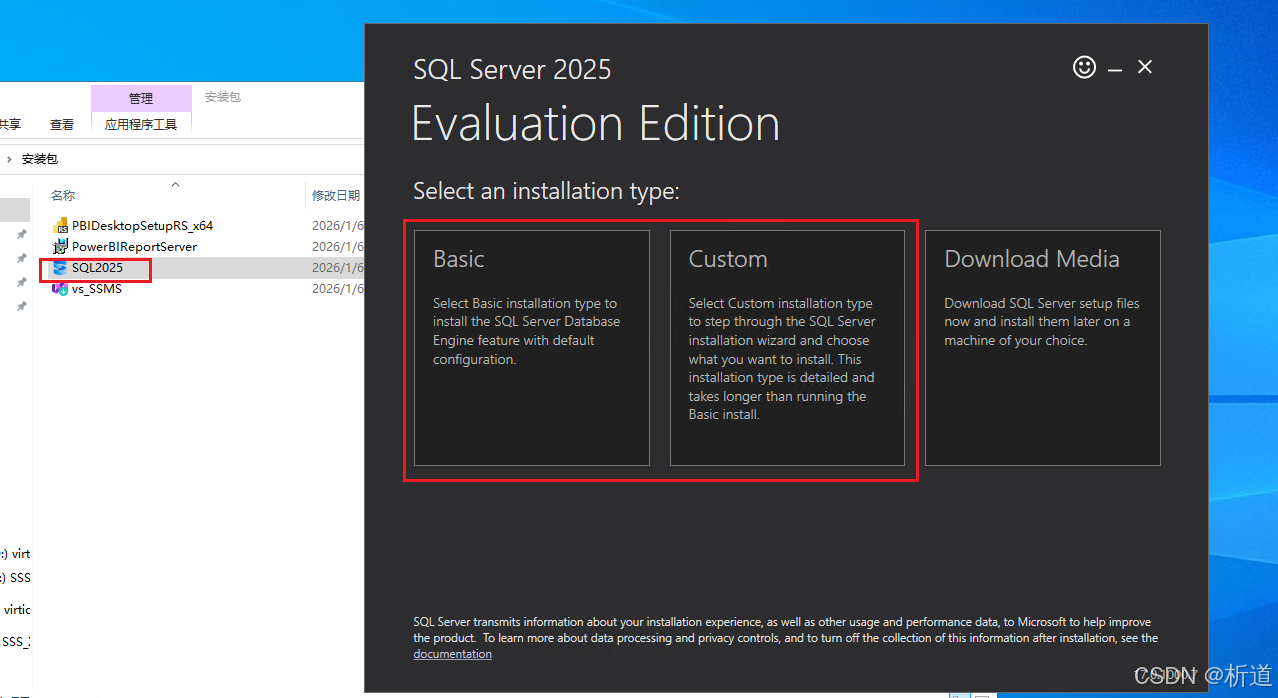Sort files by the 名称 column header
The width and height of the screenshot is (1278, 698).
click(63, 196)
